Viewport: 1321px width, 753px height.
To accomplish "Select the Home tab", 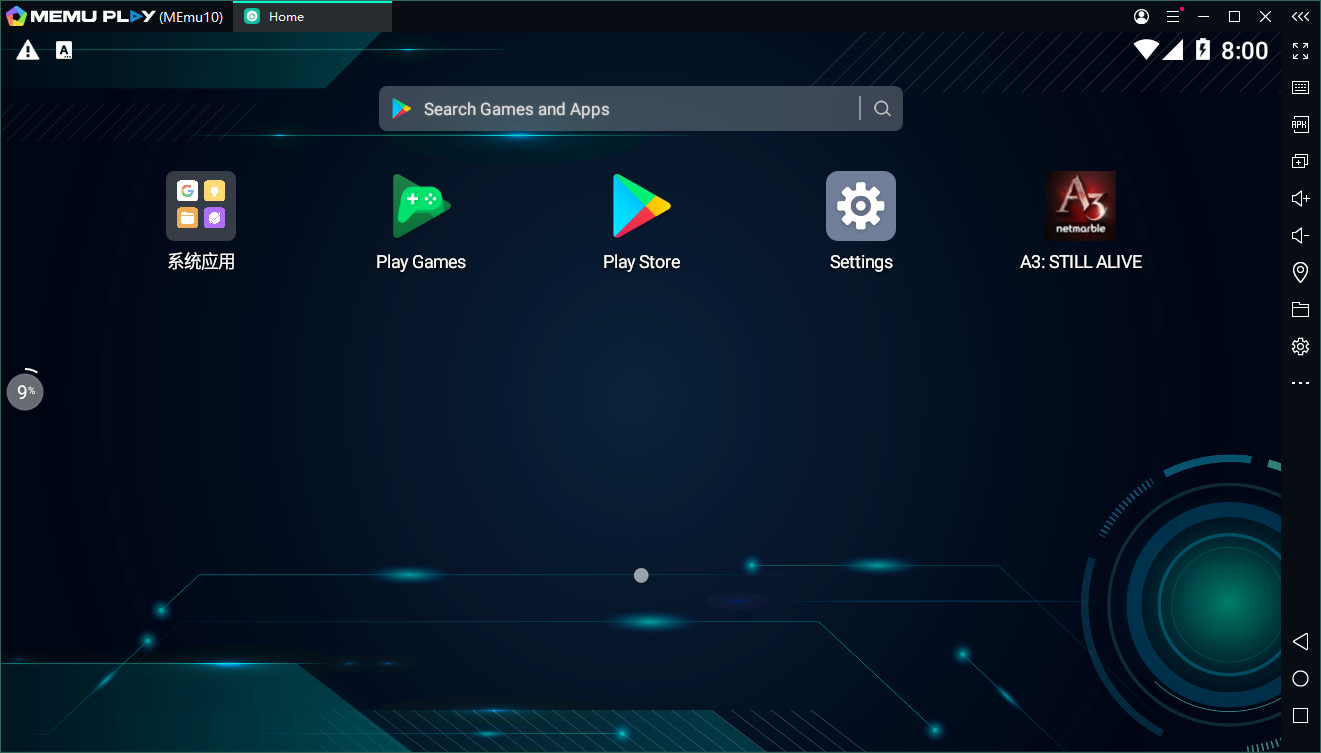I will pos(312,17).
